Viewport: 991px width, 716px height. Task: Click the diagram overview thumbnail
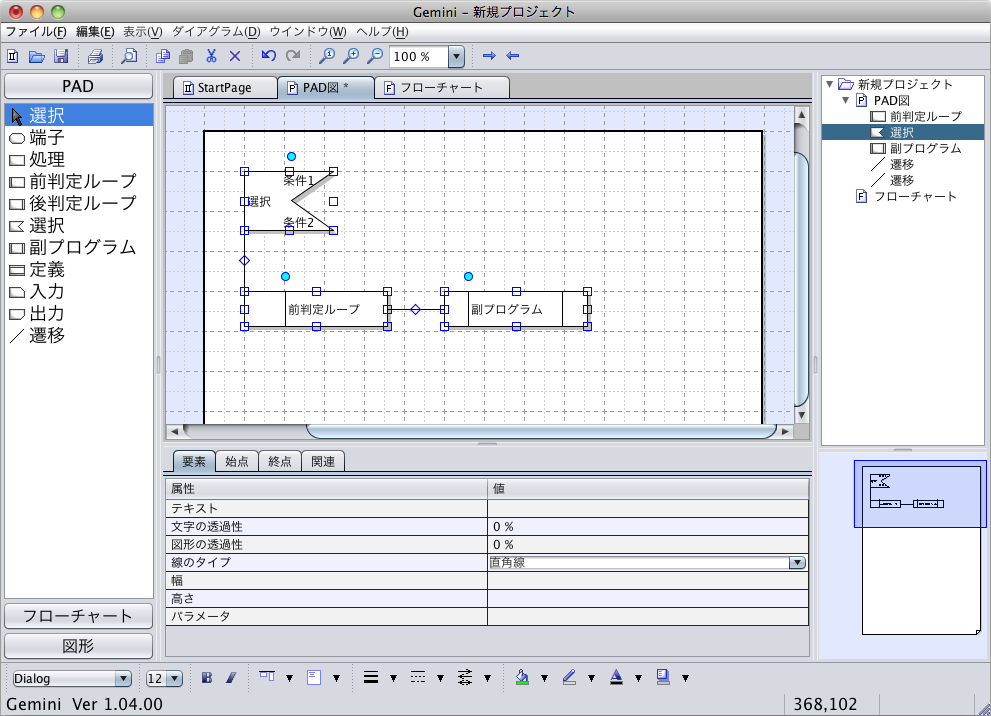point(920,550)
